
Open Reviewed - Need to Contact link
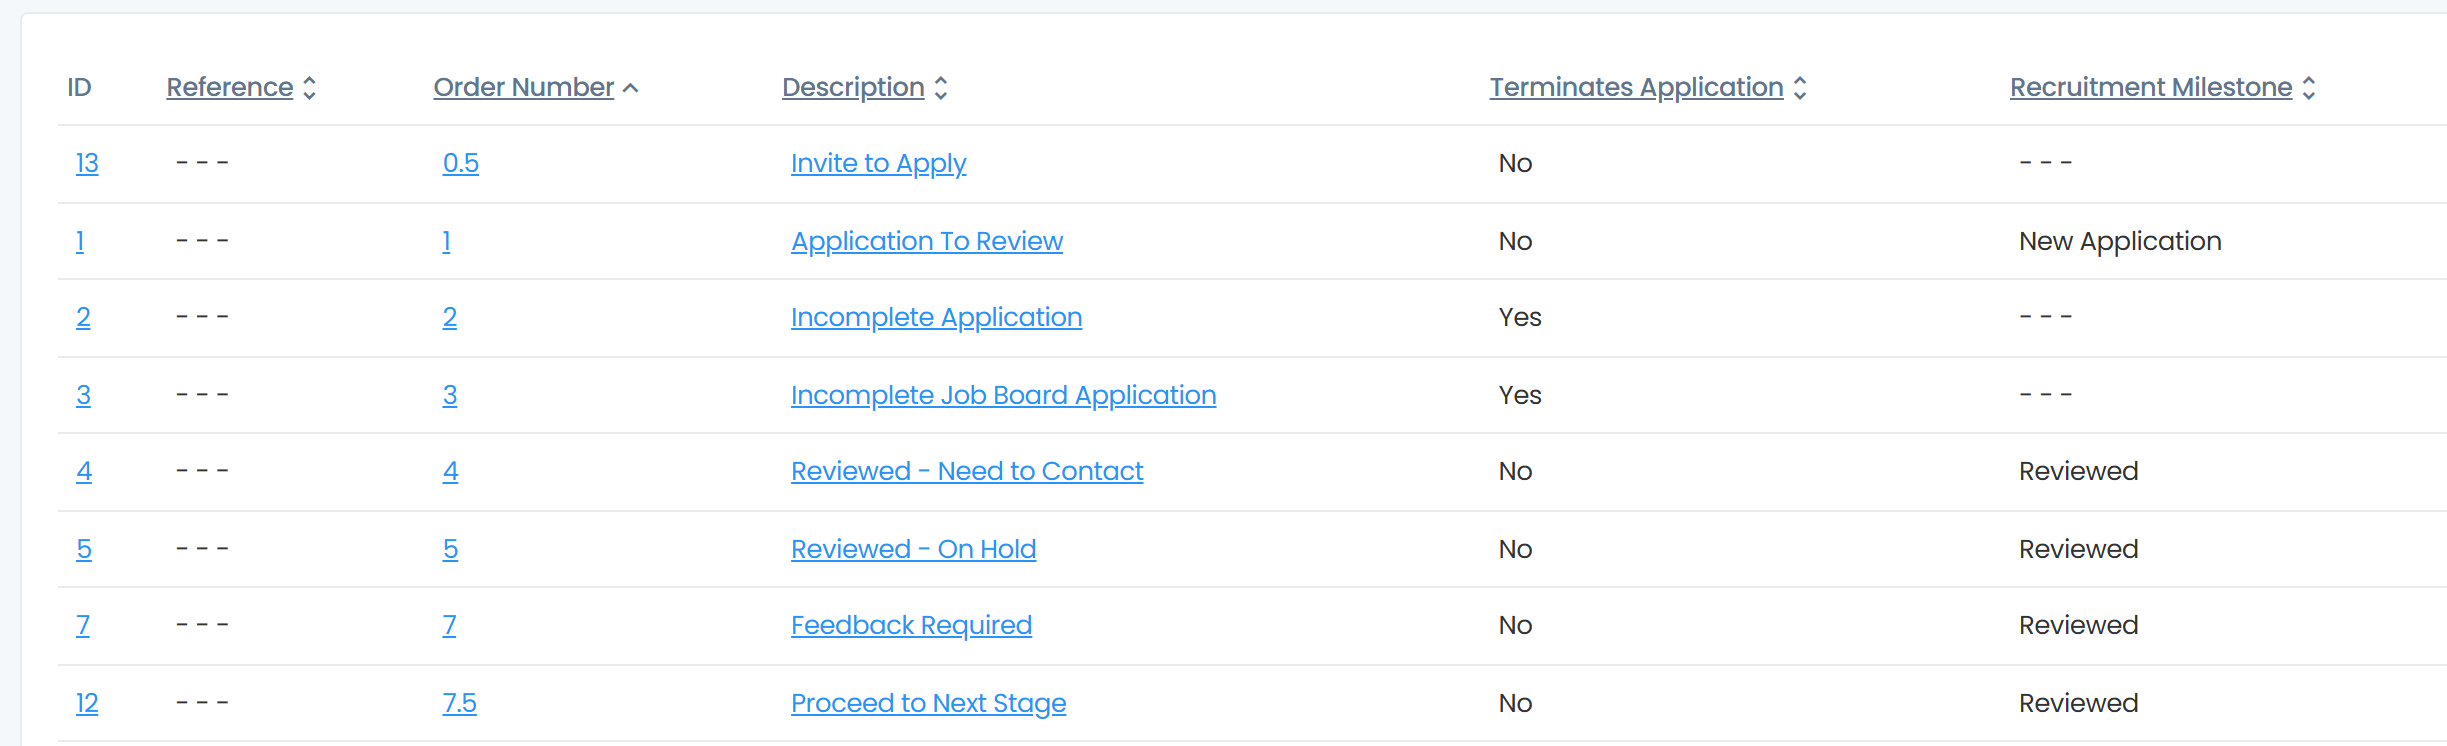point(967,471)
